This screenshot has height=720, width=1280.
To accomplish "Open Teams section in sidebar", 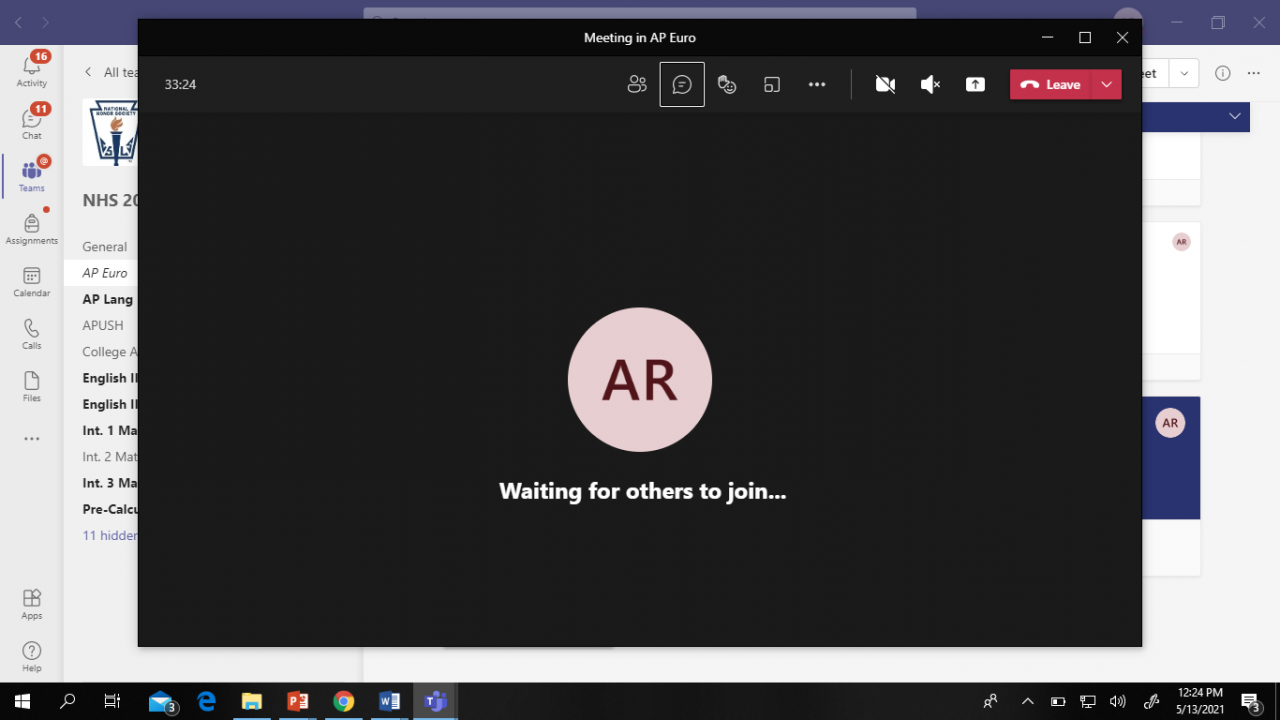I will 32,176.
